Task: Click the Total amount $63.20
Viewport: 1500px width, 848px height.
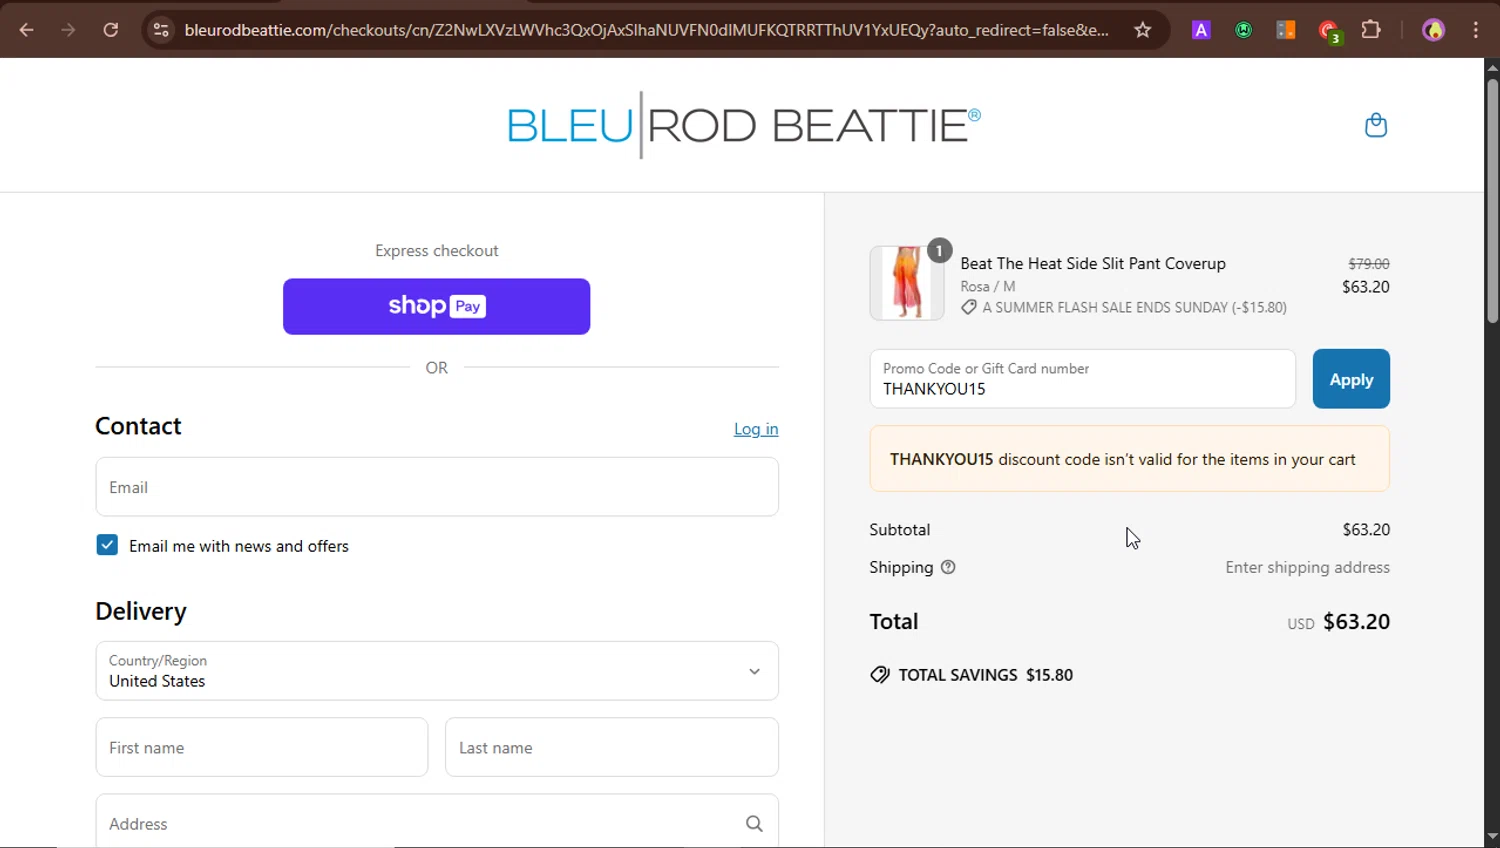Action: 1356,621
